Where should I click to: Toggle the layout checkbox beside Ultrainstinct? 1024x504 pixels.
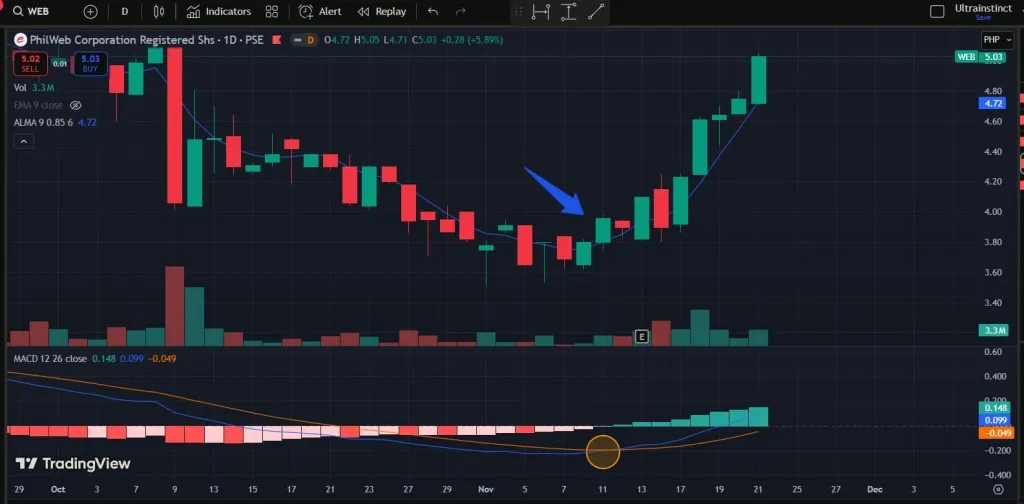coord(937,11)
